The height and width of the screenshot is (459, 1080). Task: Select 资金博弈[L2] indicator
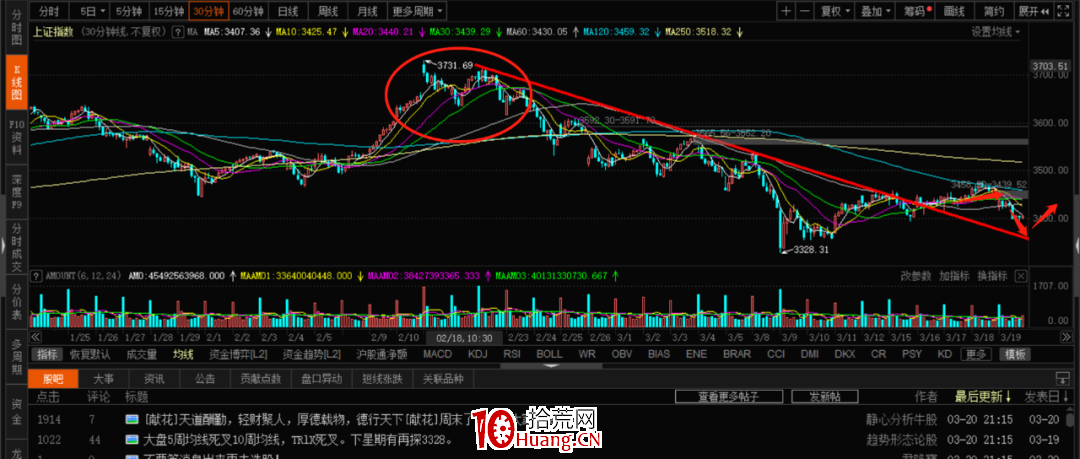click(x=239, y=354)
